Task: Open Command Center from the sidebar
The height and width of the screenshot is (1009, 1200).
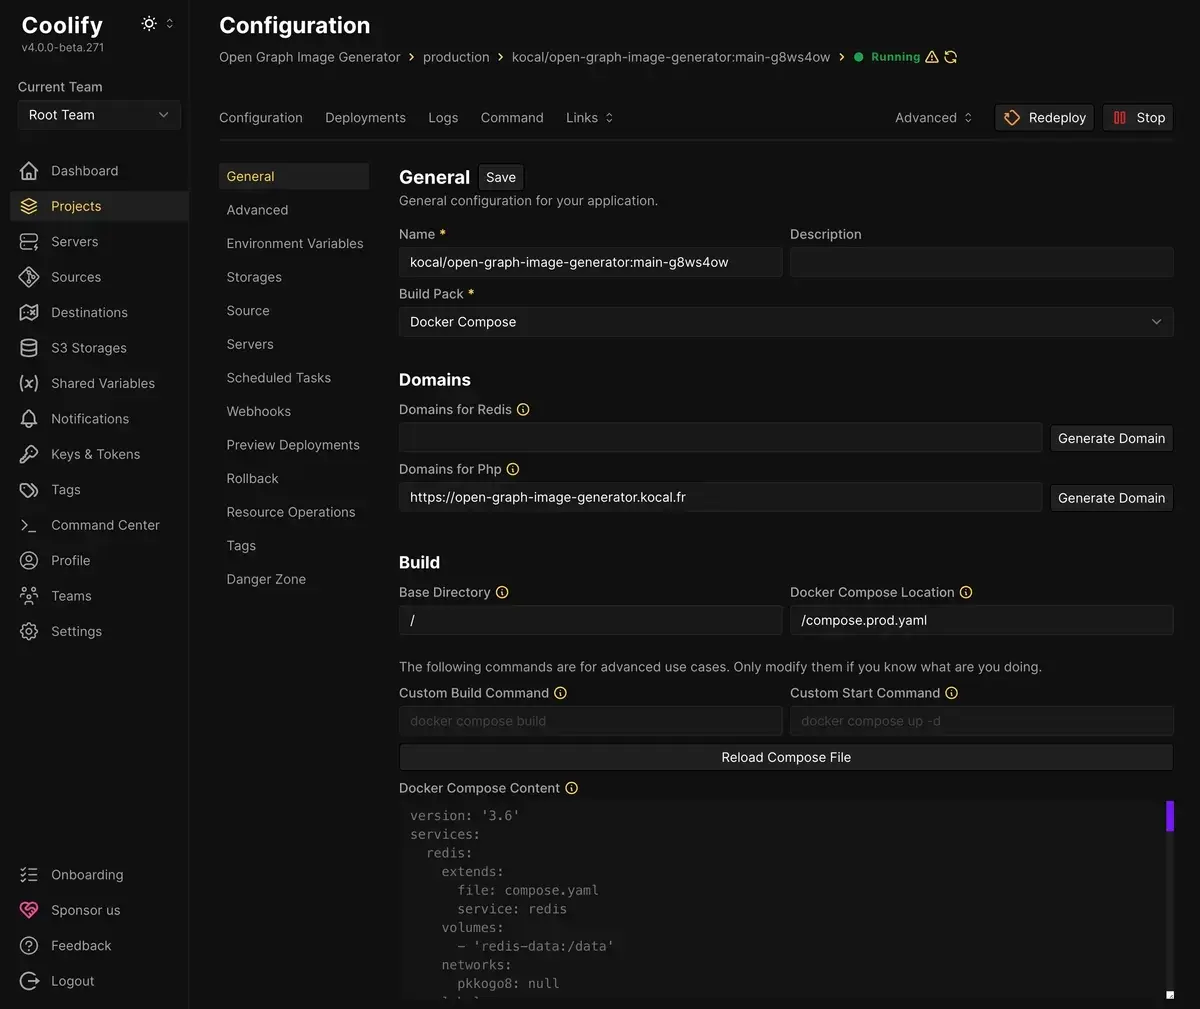Action: (x=104, y=525)
